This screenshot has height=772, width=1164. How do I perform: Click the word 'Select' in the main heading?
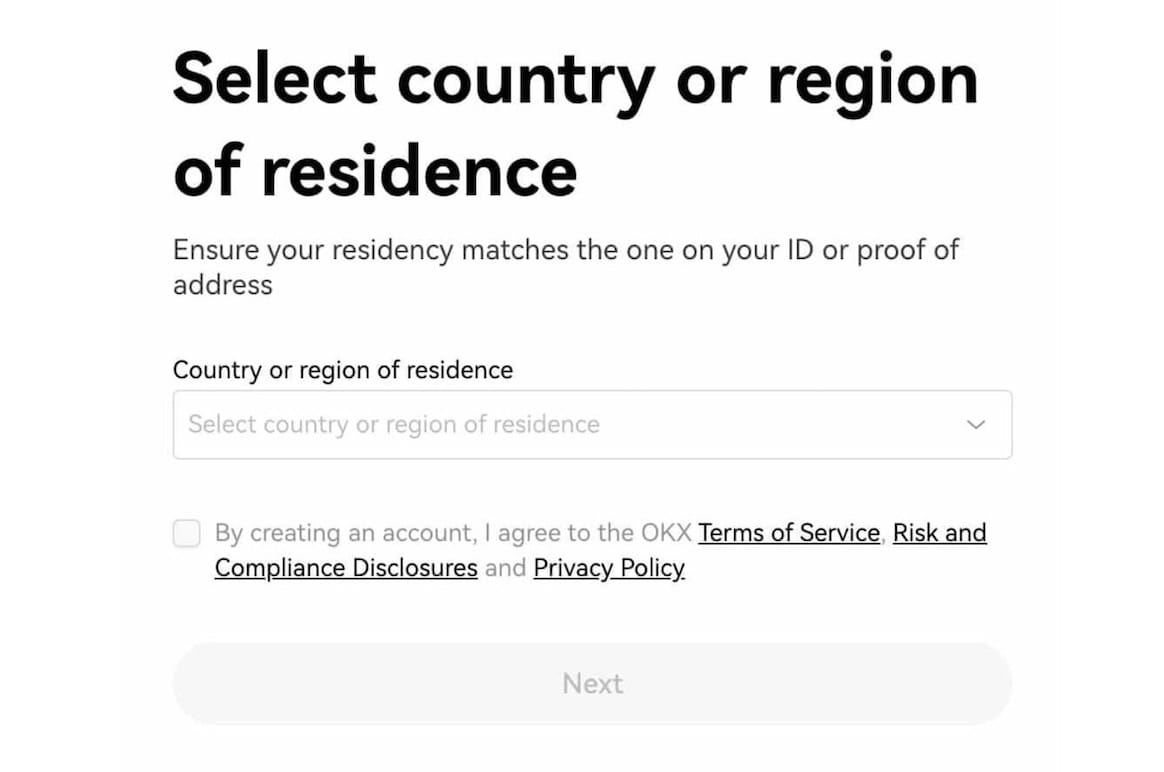(x=274, y=80)
